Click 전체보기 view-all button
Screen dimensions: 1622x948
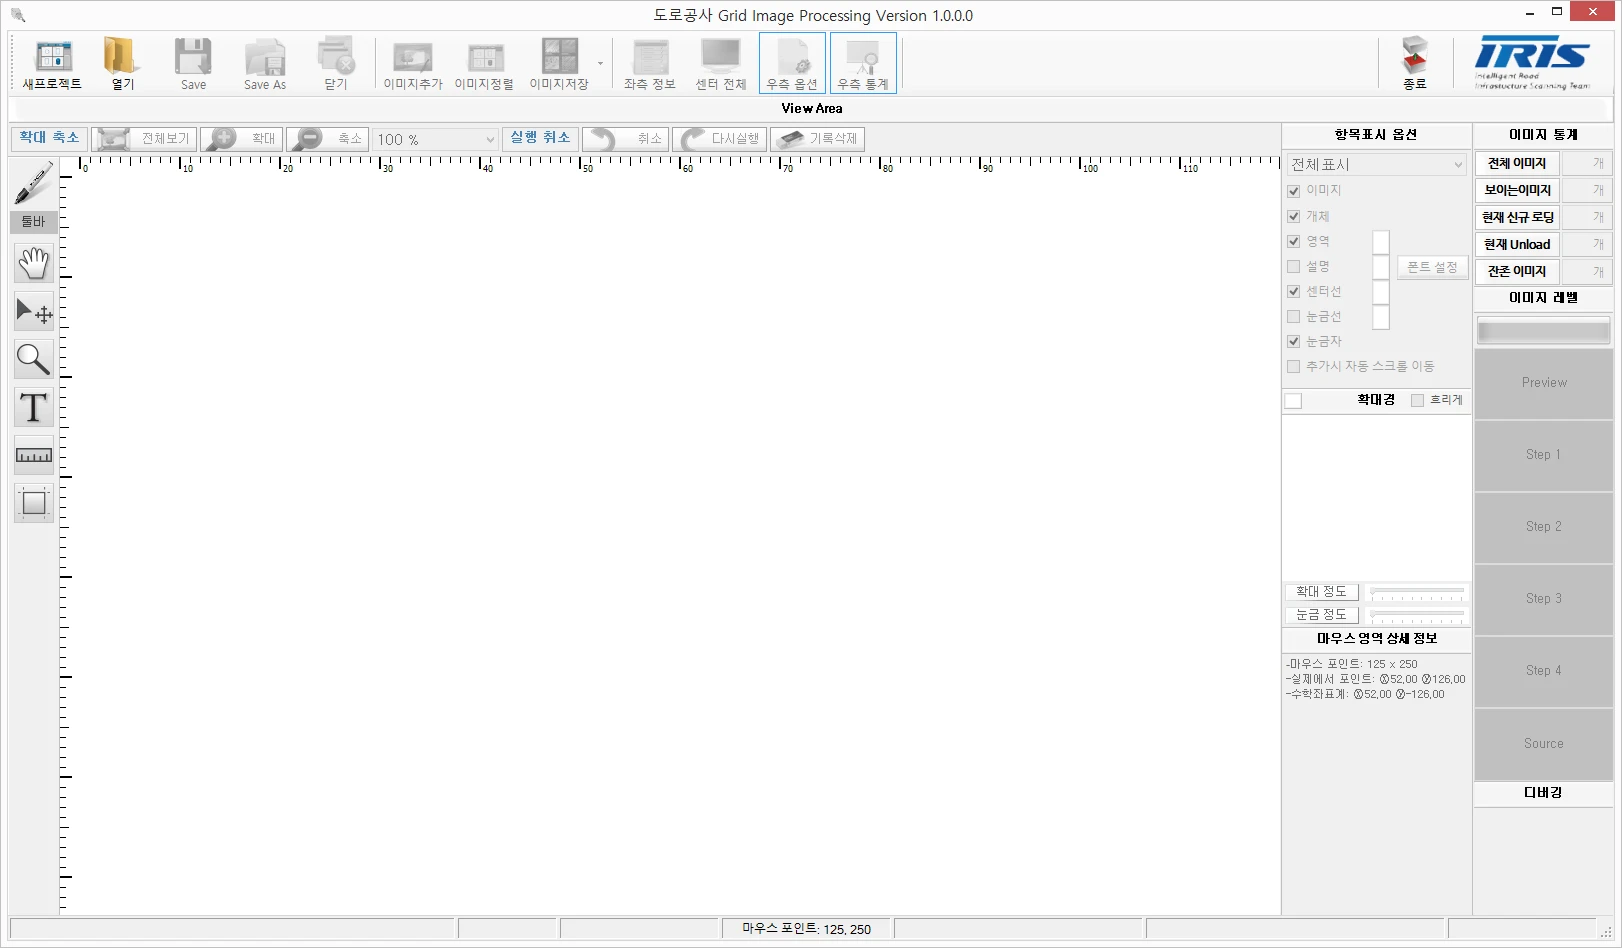pyautogui.click(x=145, y=139)
